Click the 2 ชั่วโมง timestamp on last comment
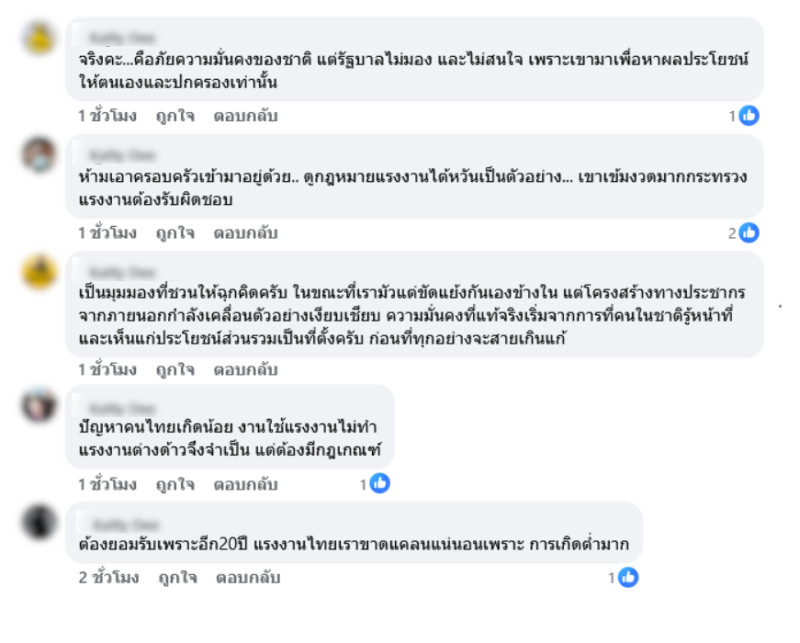800x643 pixels. point(107,578)
